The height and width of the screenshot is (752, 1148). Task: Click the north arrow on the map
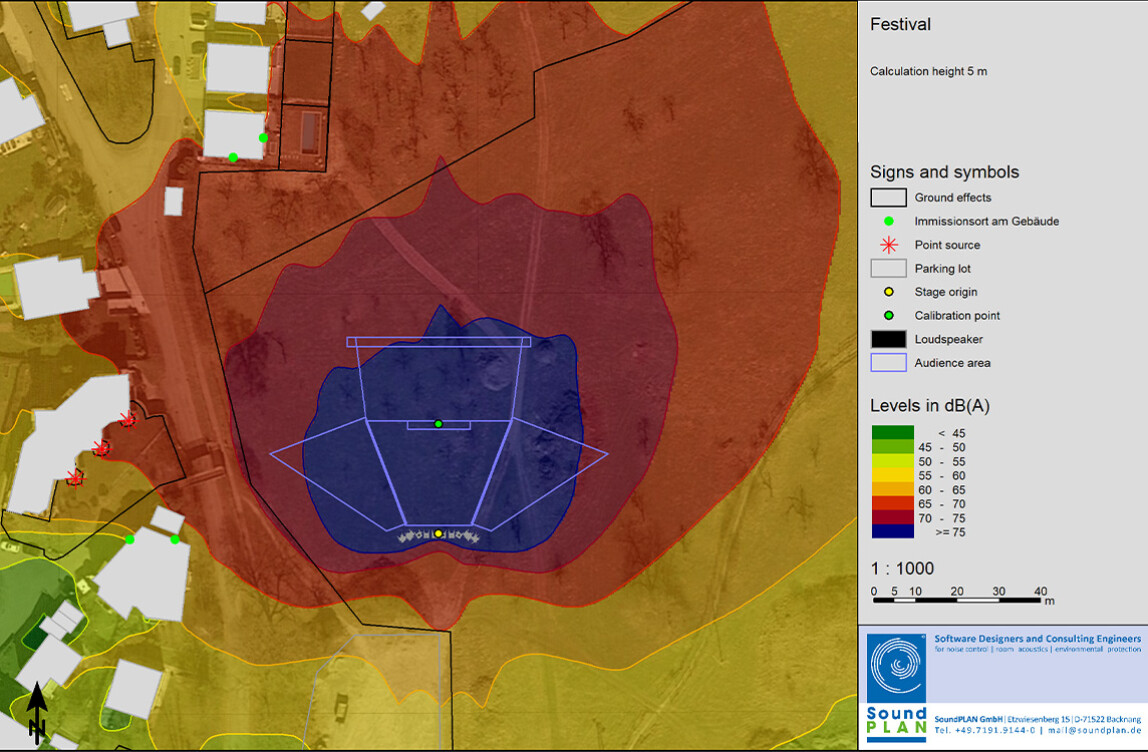pyautogui.click(x=36, y=712)
